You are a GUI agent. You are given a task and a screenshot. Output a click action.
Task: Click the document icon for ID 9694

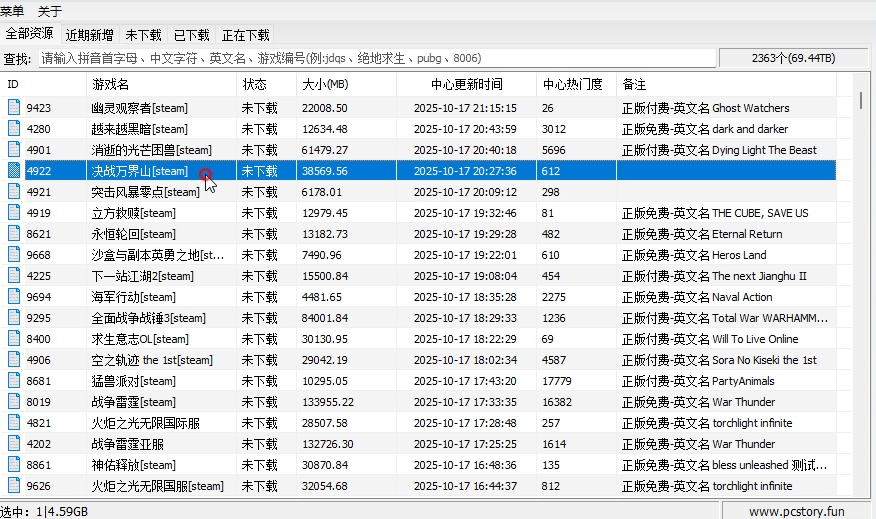click(x=14, y=297)
